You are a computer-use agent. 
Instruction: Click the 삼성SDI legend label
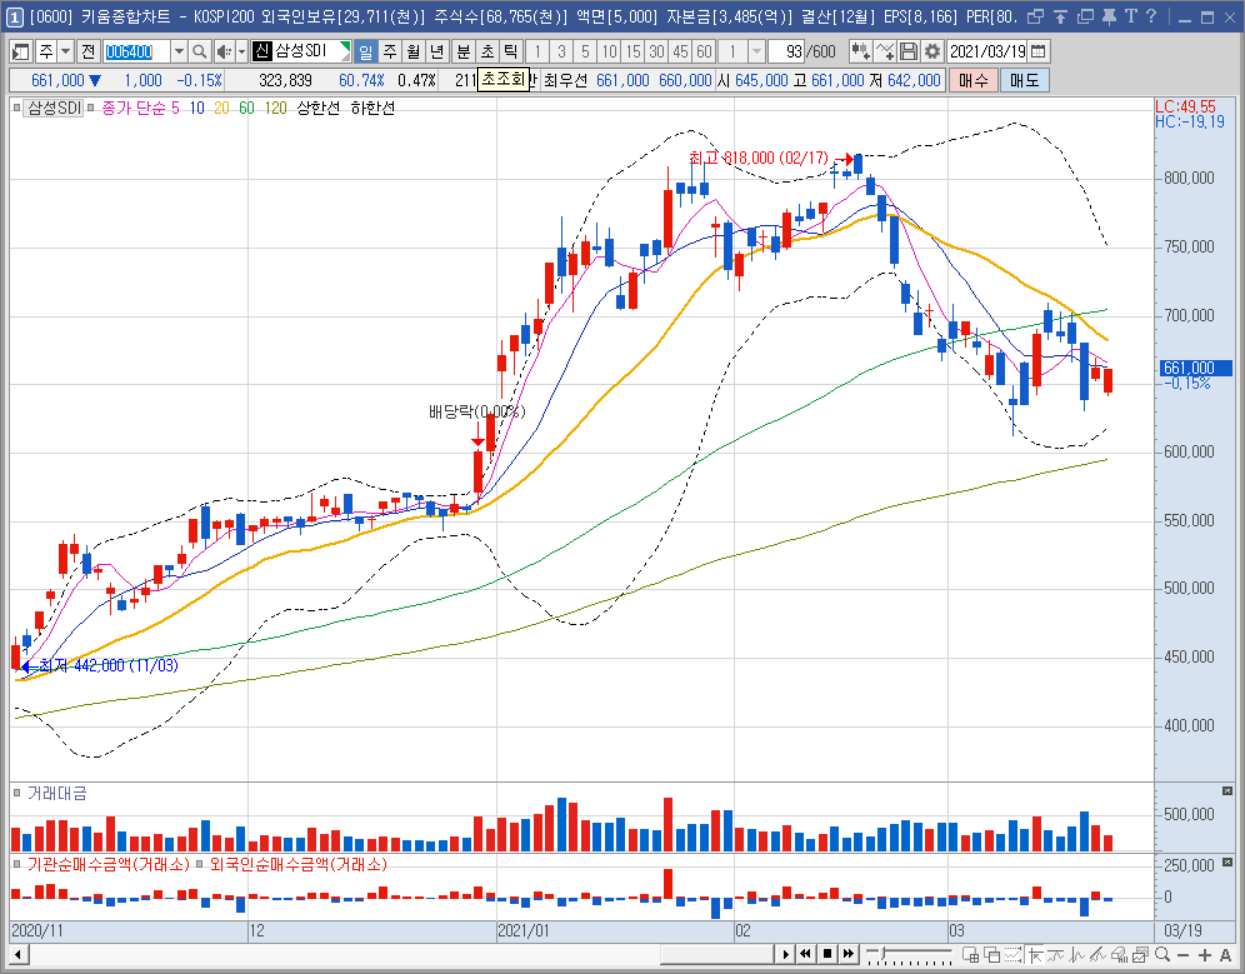coord(54,107)
